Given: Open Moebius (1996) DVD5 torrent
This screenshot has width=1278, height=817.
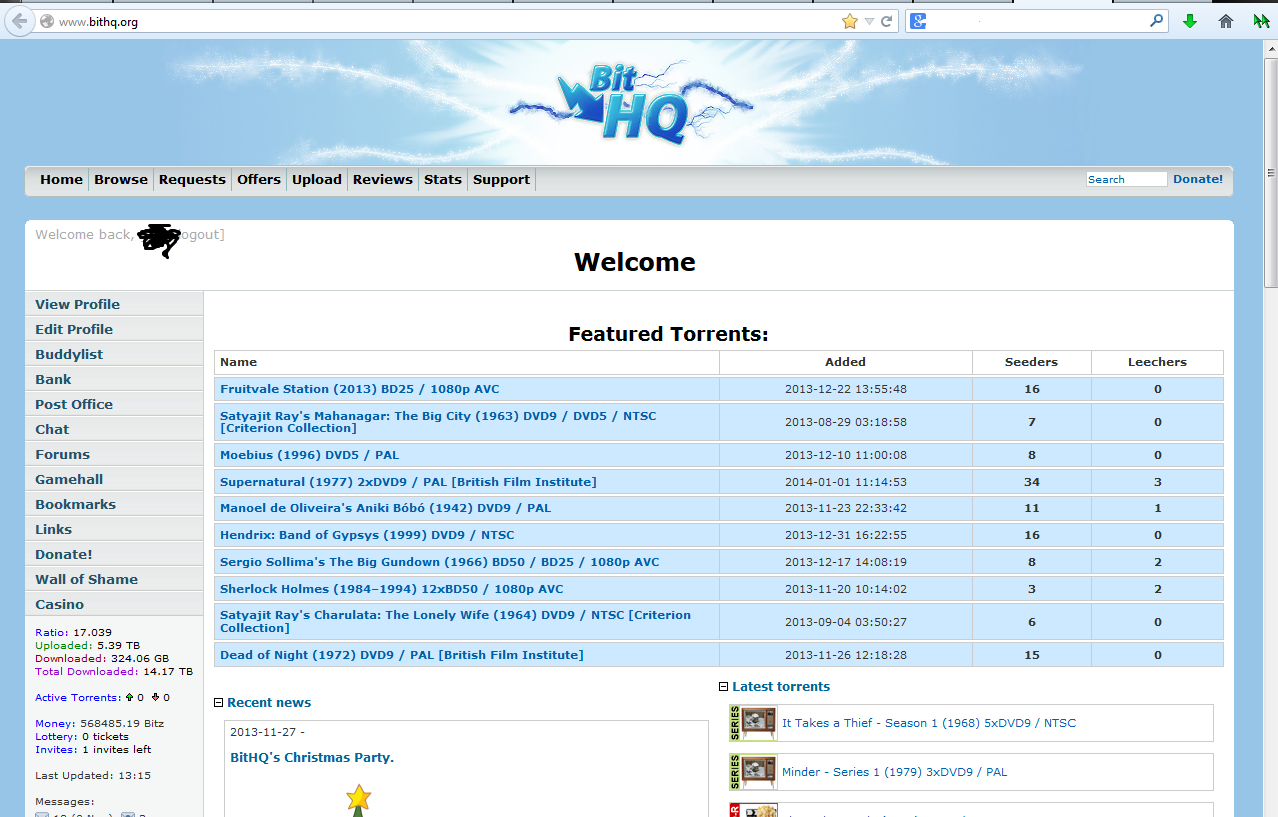Looking at the screenshot, I should point(309,455).
